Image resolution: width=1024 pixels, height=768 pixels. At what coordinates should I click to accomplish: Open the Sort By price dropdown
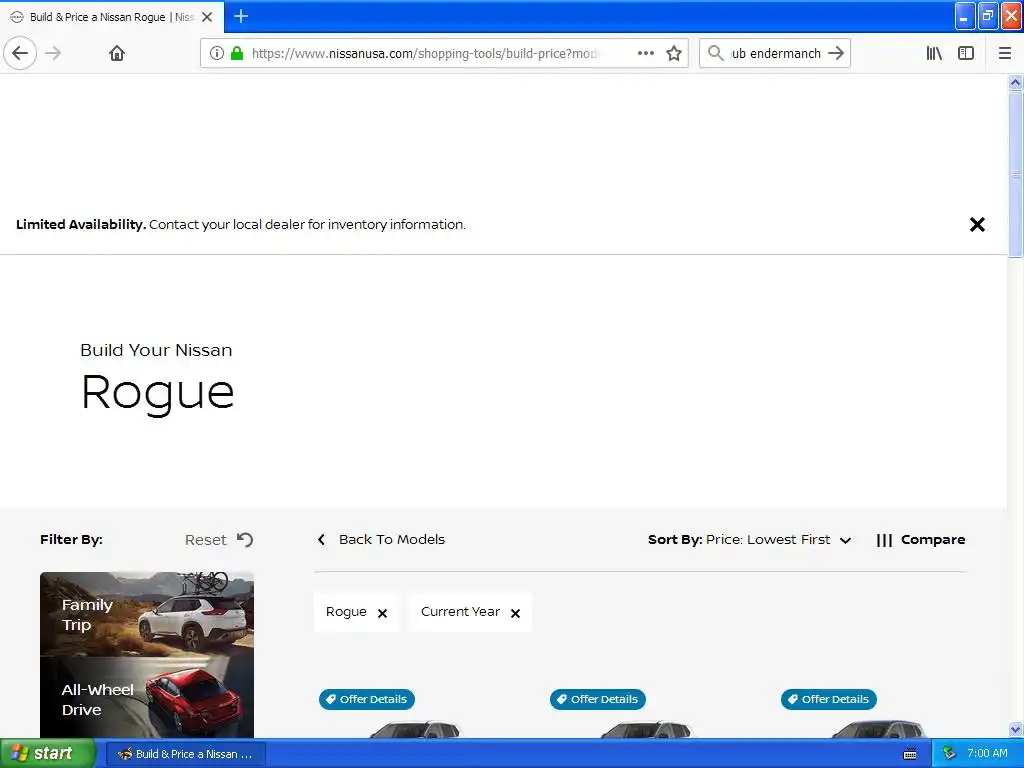[750, 539]
